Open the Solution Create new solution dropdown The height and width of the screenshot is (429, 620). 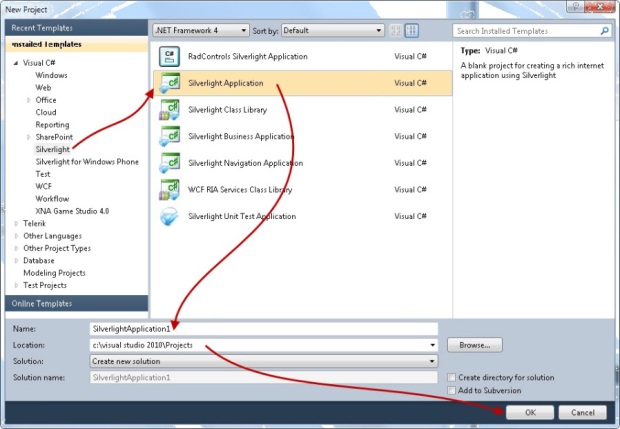click(x=264, y=361)
